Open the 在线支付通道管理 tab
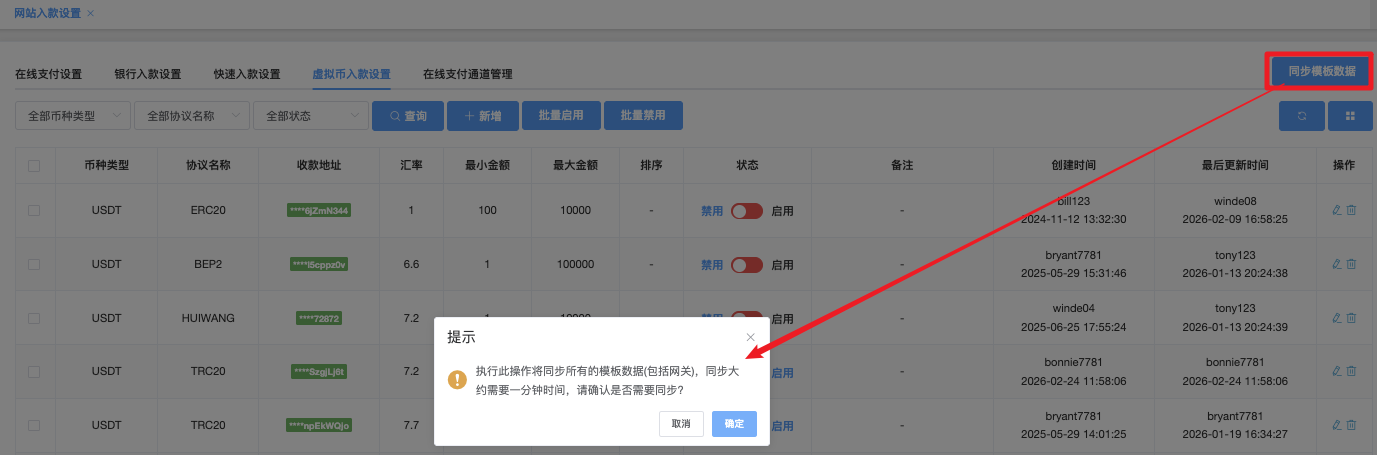The image size is (1377, 455). pyautogui.click(x=467, y=74)
